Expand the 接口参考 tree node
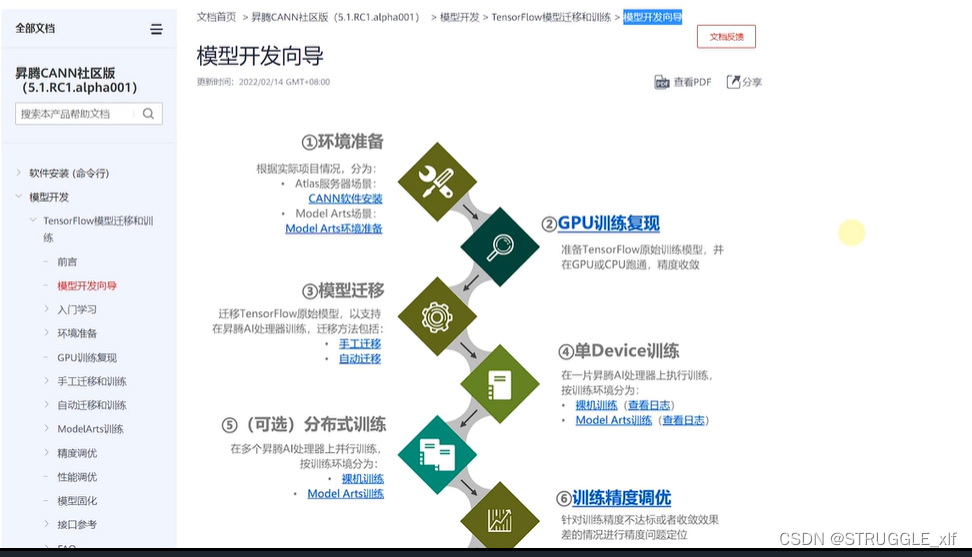The width and height of the screenshot is (972, 557). (47, 524)
